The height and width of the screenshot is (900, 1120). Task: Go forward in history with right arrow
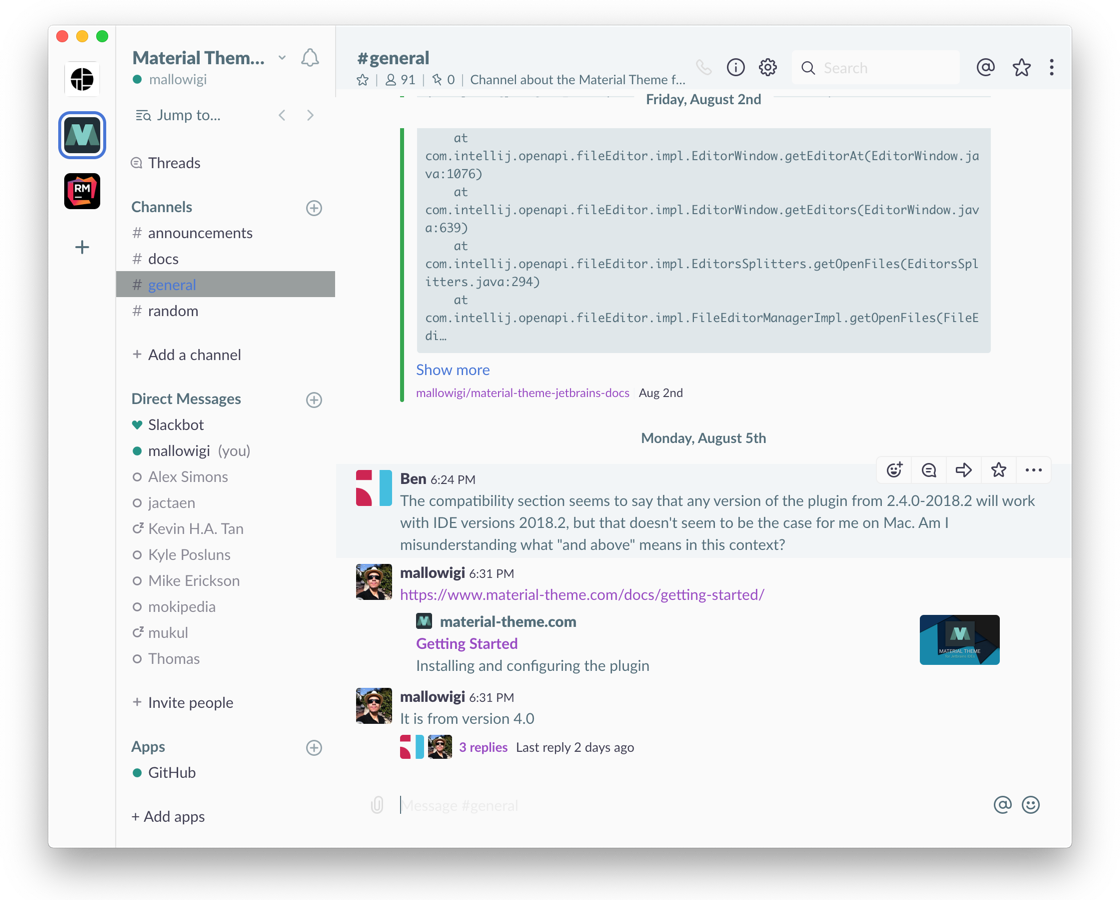(310, 115)
